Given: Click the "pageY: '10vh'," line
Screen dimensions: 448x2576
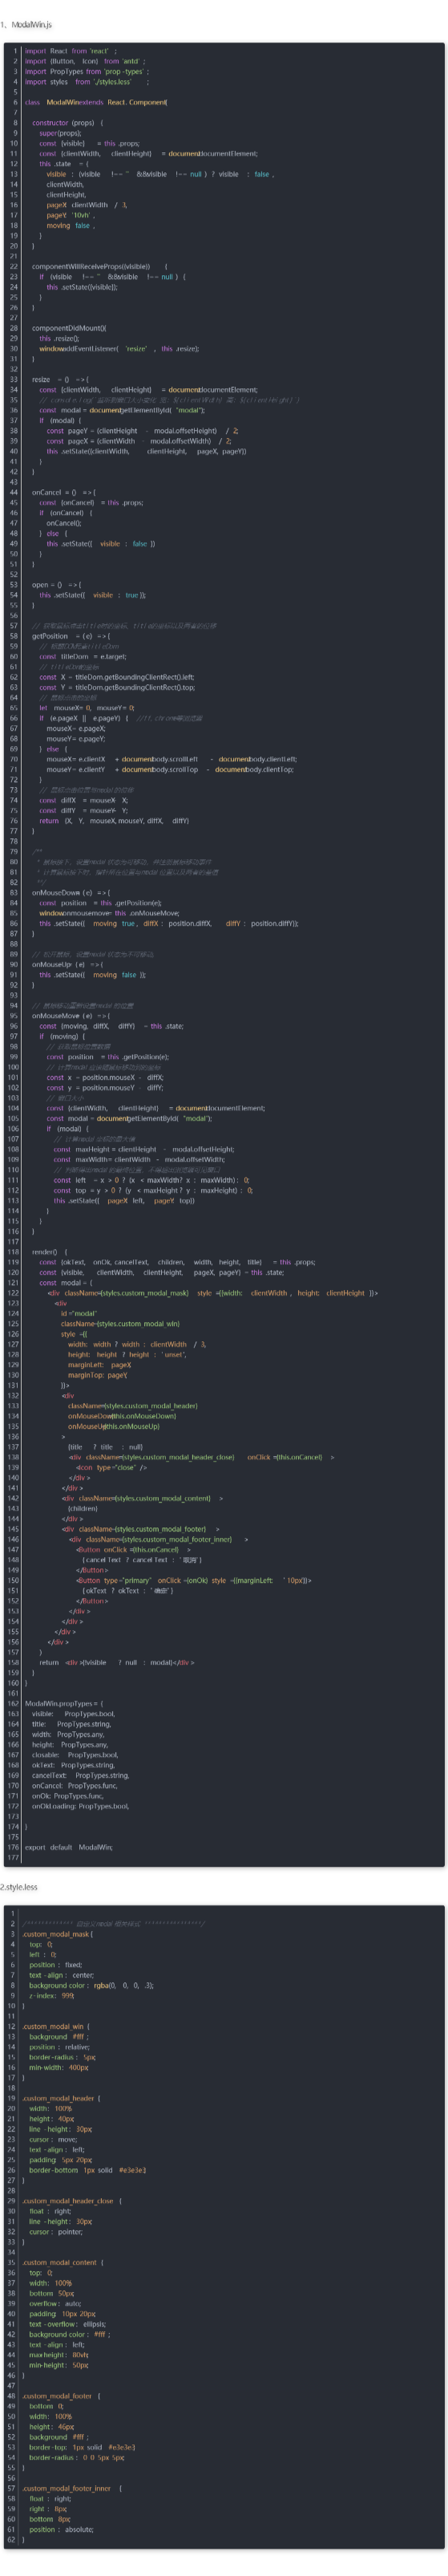Looking at the screenshot, I should pos(71,215).
